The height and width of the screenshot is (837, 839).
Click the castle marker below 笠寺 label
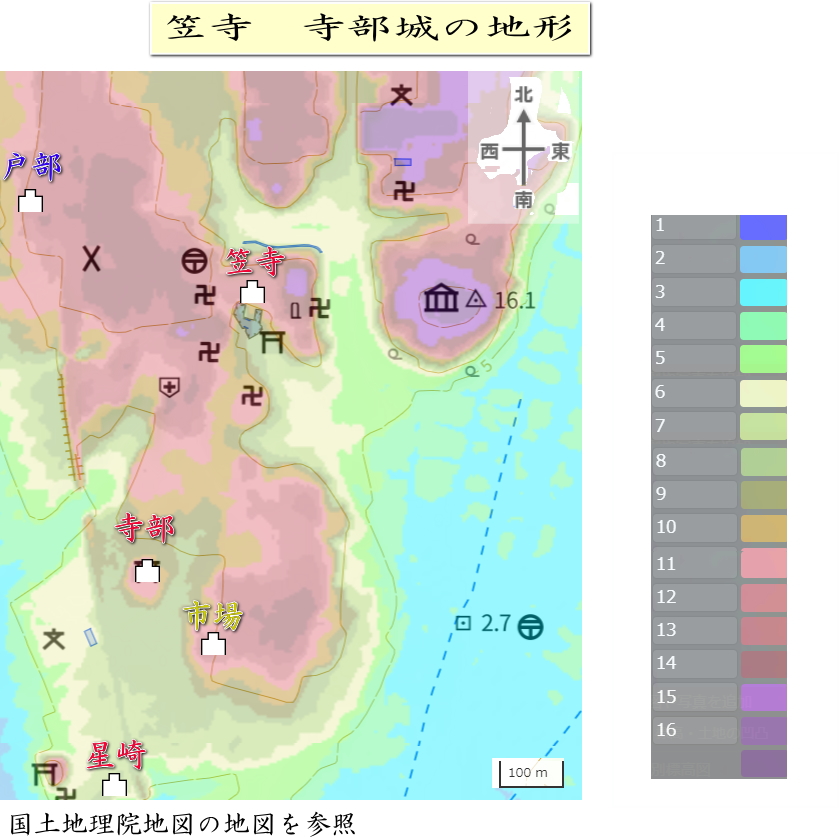point(252,293)
